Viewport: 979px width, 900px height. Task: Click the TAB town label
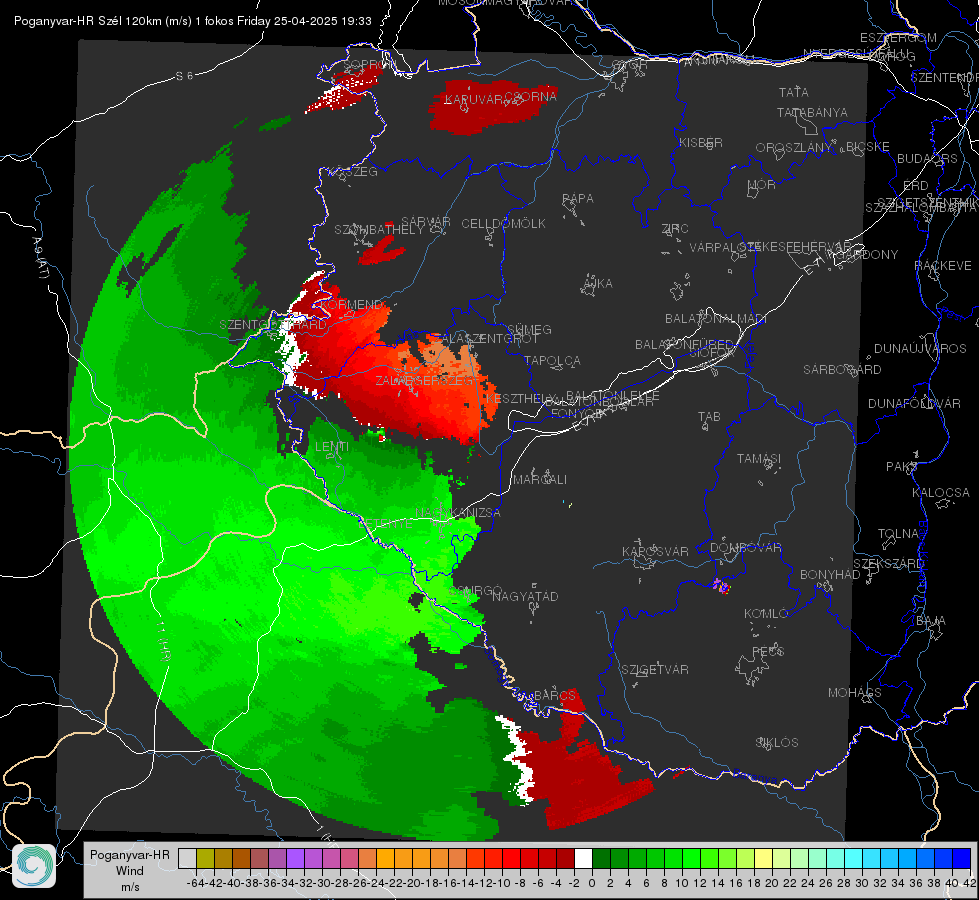pyautogui.click(x=709, y=417)
